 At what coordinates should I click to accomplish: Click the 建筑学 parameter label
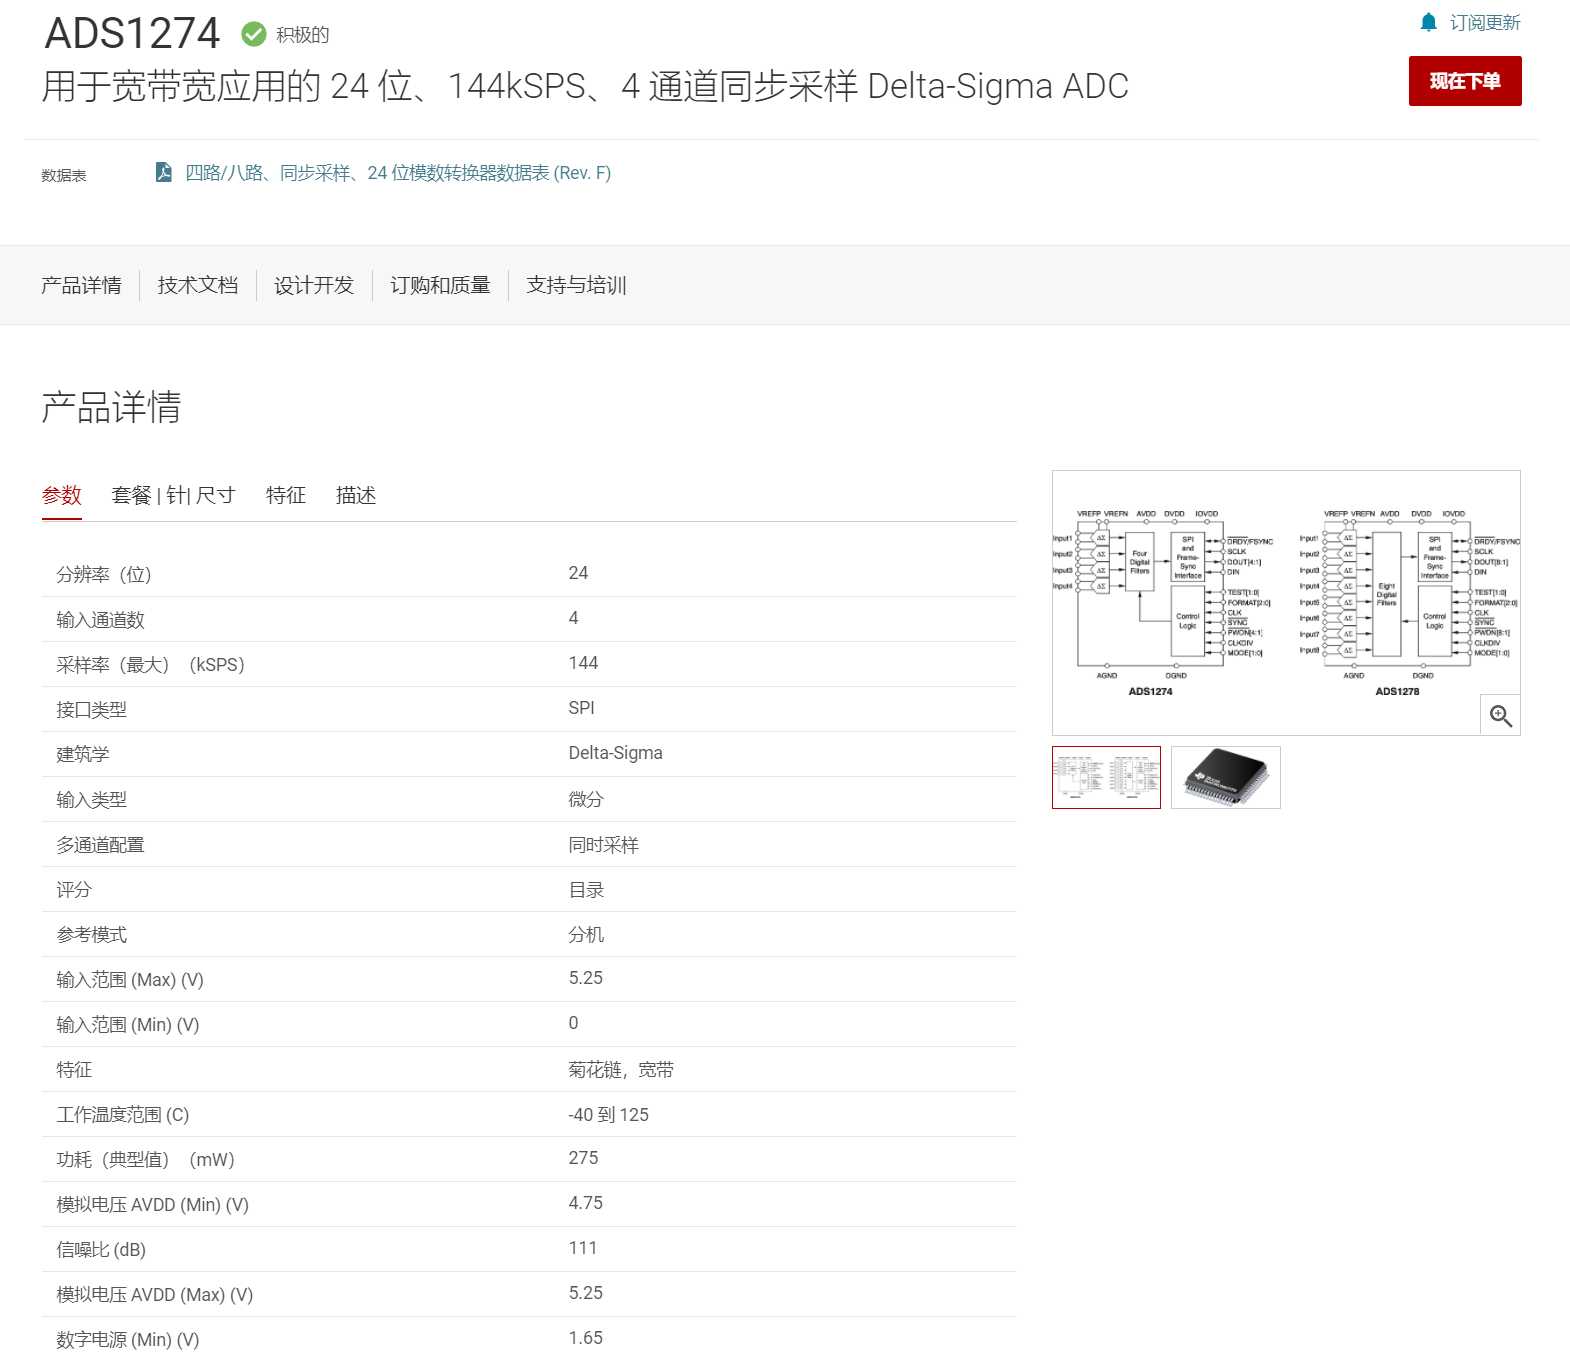point(82,754)
